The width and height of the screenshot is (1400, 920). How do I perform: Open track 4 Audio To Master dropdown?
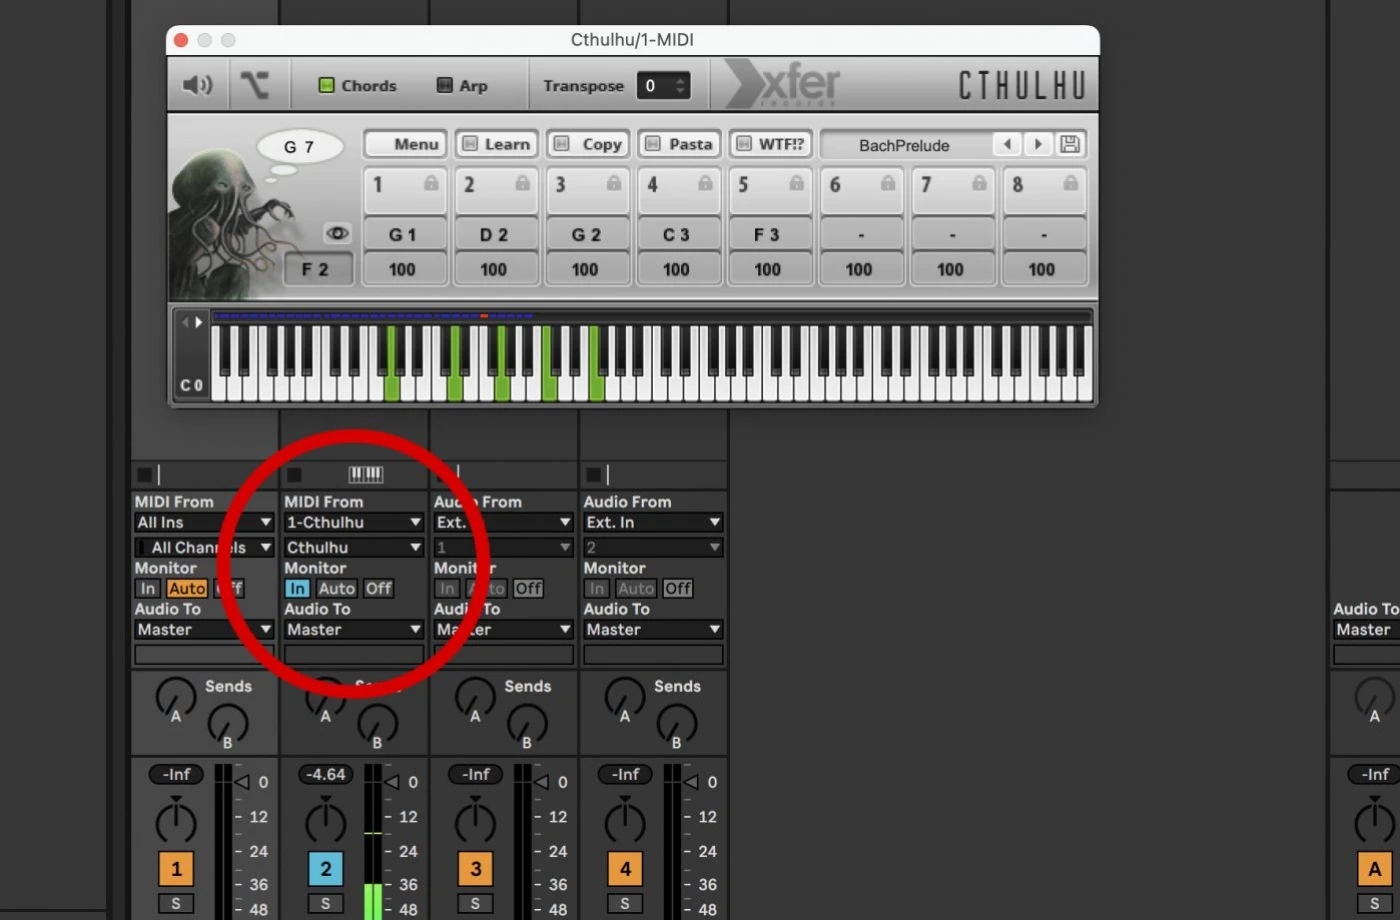pyautogui.click(x=653, y=629)
